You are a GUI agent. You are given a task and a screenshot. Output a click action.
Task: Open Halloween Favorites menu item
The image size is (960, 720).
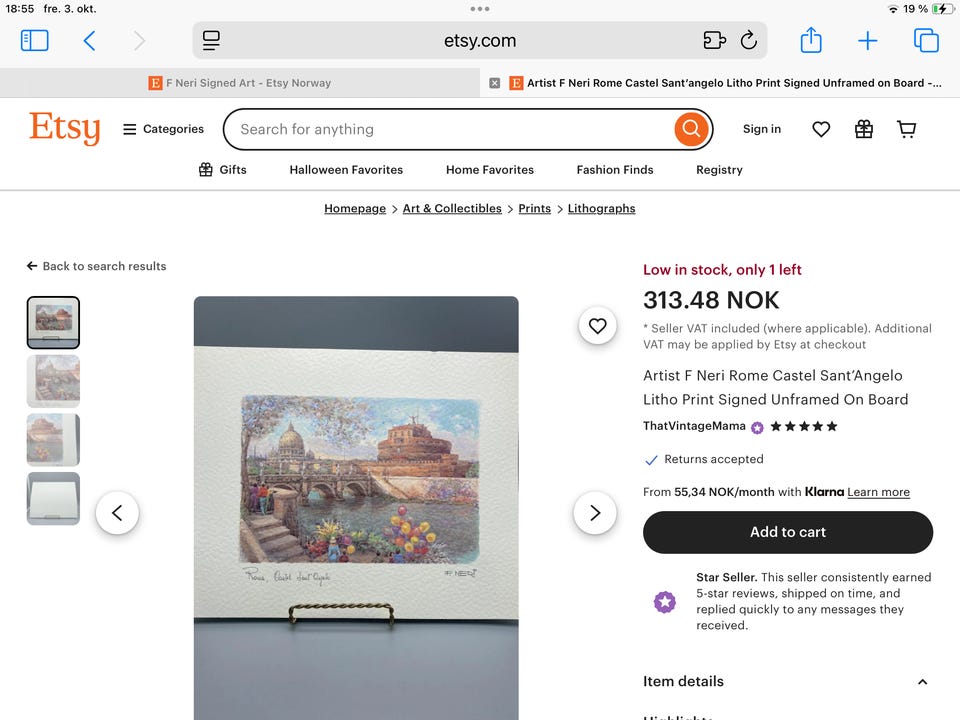click(x=346, y=170)
